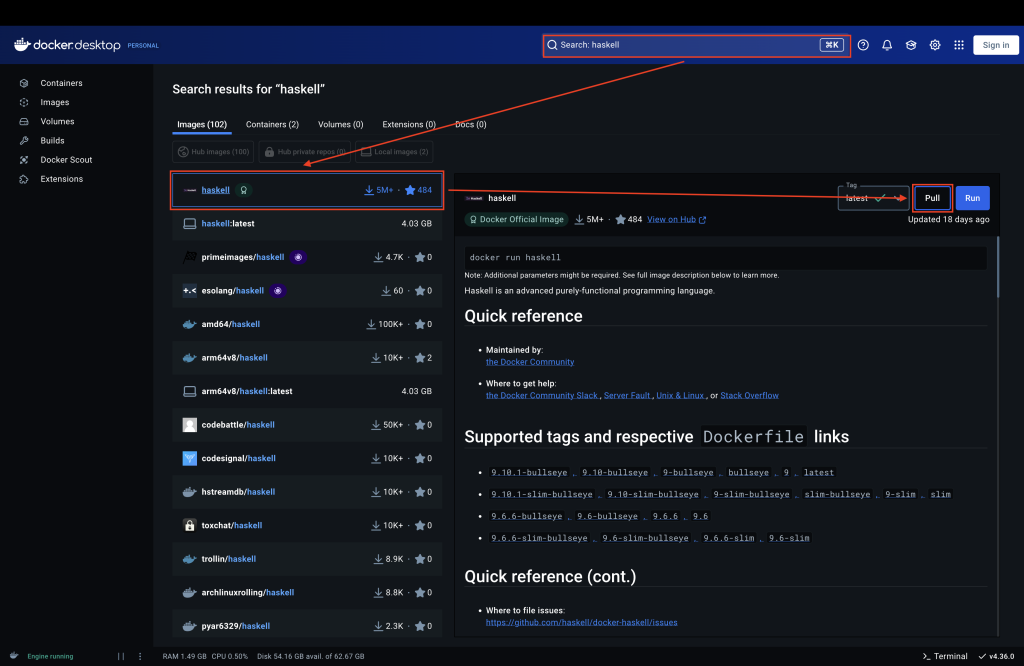The width and height of the screenshot is (1024, 666).
Task: Open the Learning Center graduation cap icon
Action: [x=911, y=45]
